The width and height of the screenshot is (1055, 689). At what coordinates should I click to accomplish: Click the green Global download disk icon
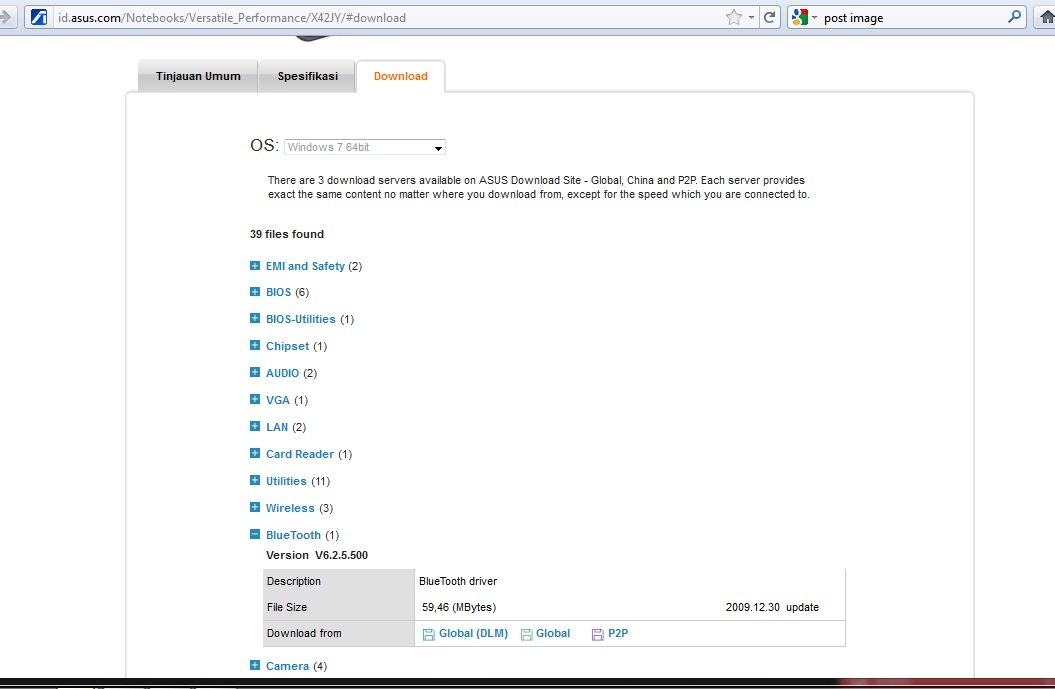(526, 634)
